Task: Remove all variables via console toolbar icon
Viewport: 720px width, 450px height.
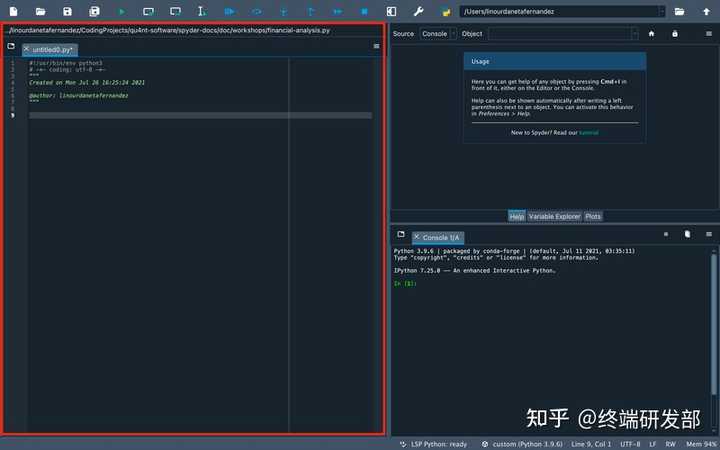Action: (x=687, y=234)
